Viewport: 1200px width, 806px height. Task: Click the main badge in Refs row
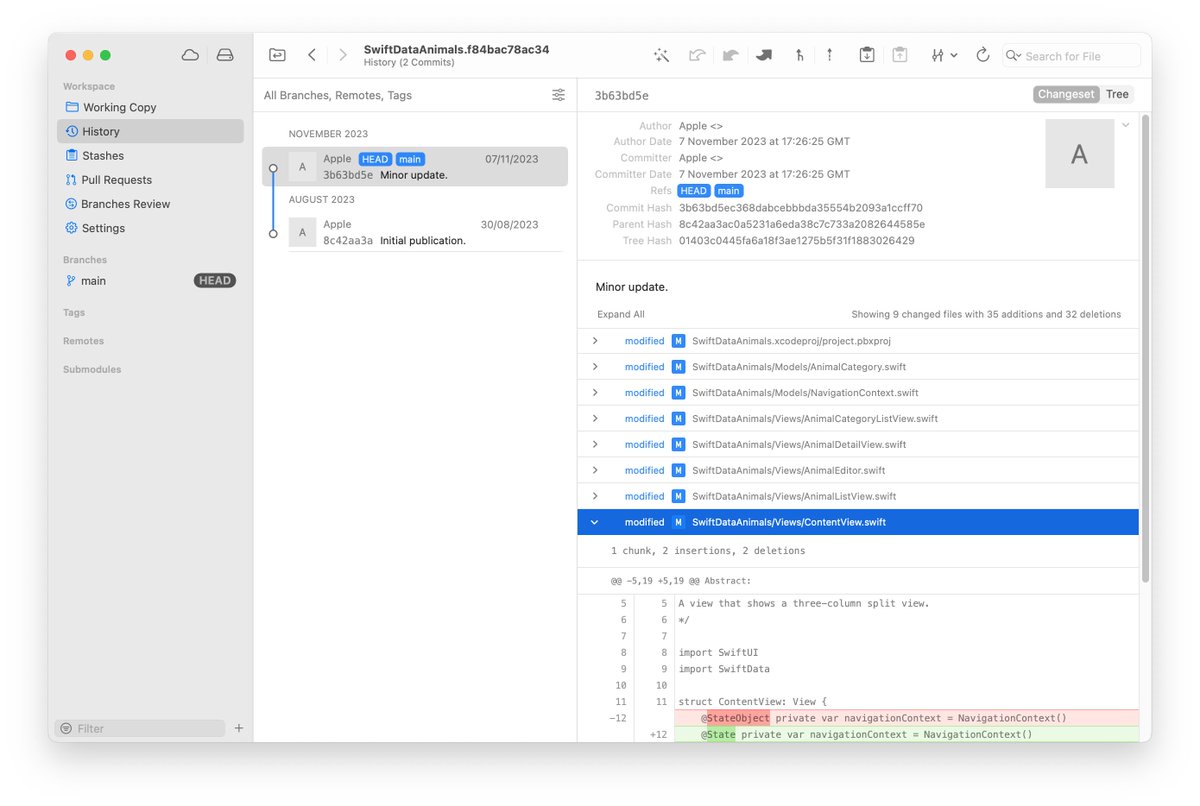coord(729,190)
